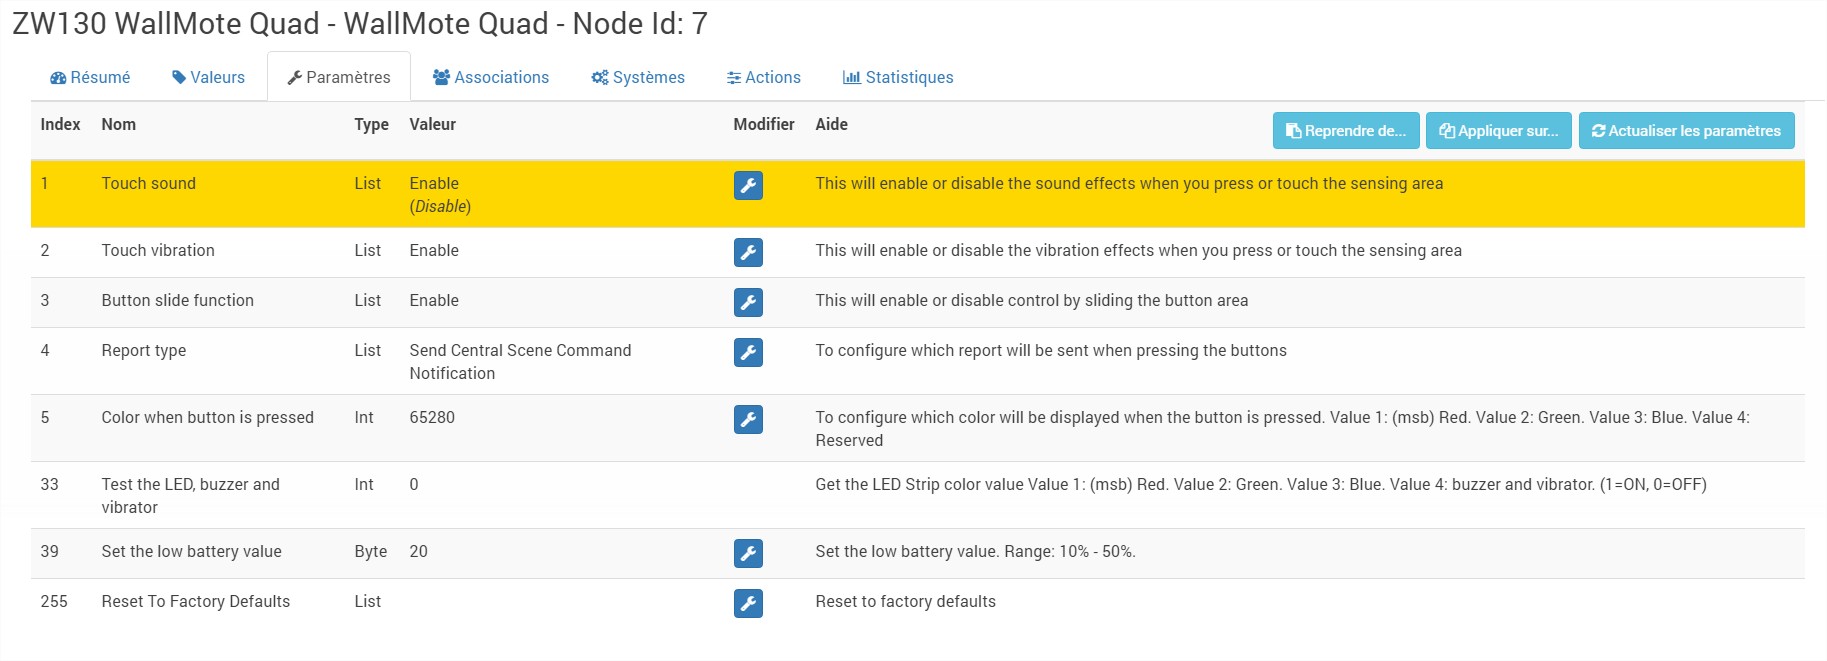Go to the Associations tab
Viewport: 1827px width, 661px height.
491,77
